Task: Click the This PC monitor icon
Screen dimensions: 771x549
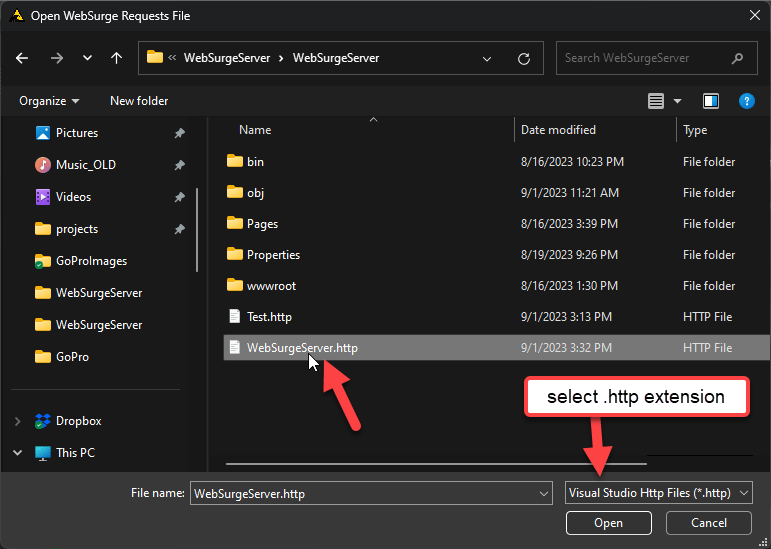Action: point(43,453)
